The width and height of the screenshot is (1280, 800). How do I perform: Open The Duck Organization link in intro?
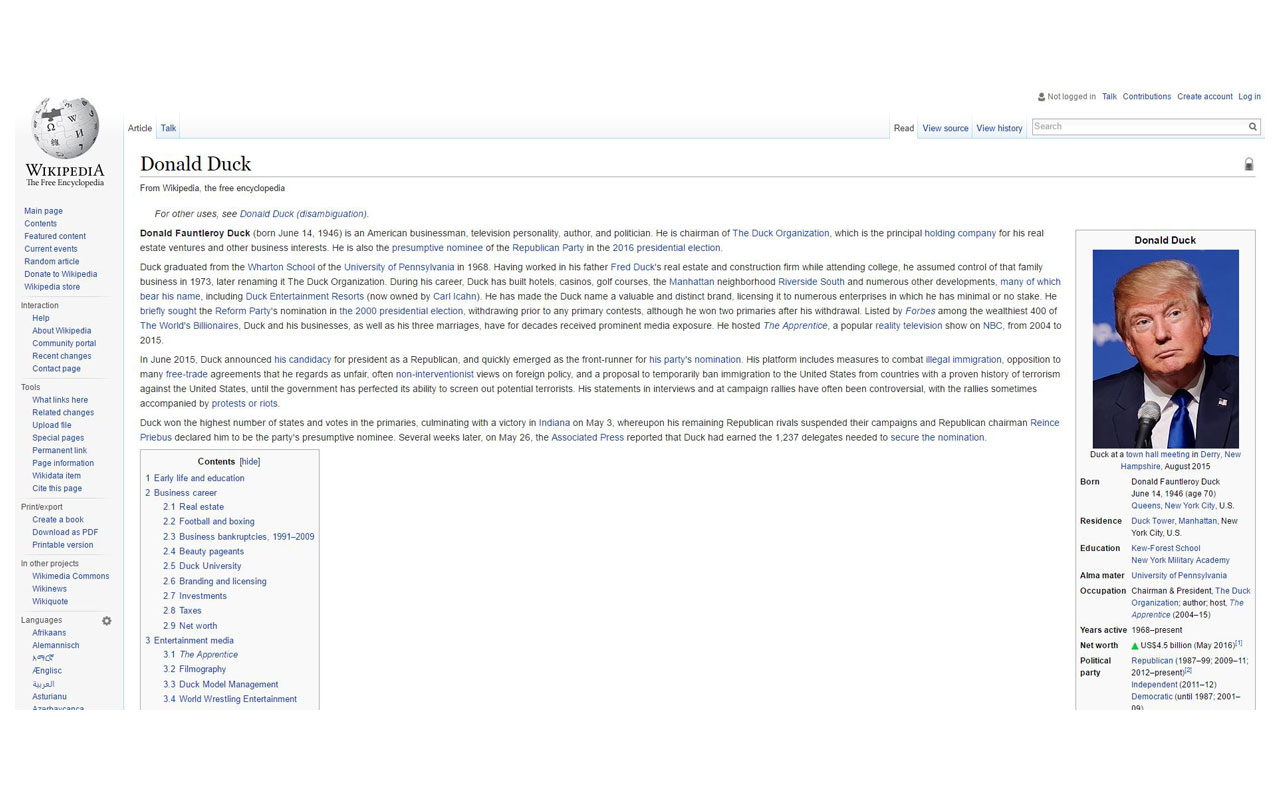[x=781, y=233]
